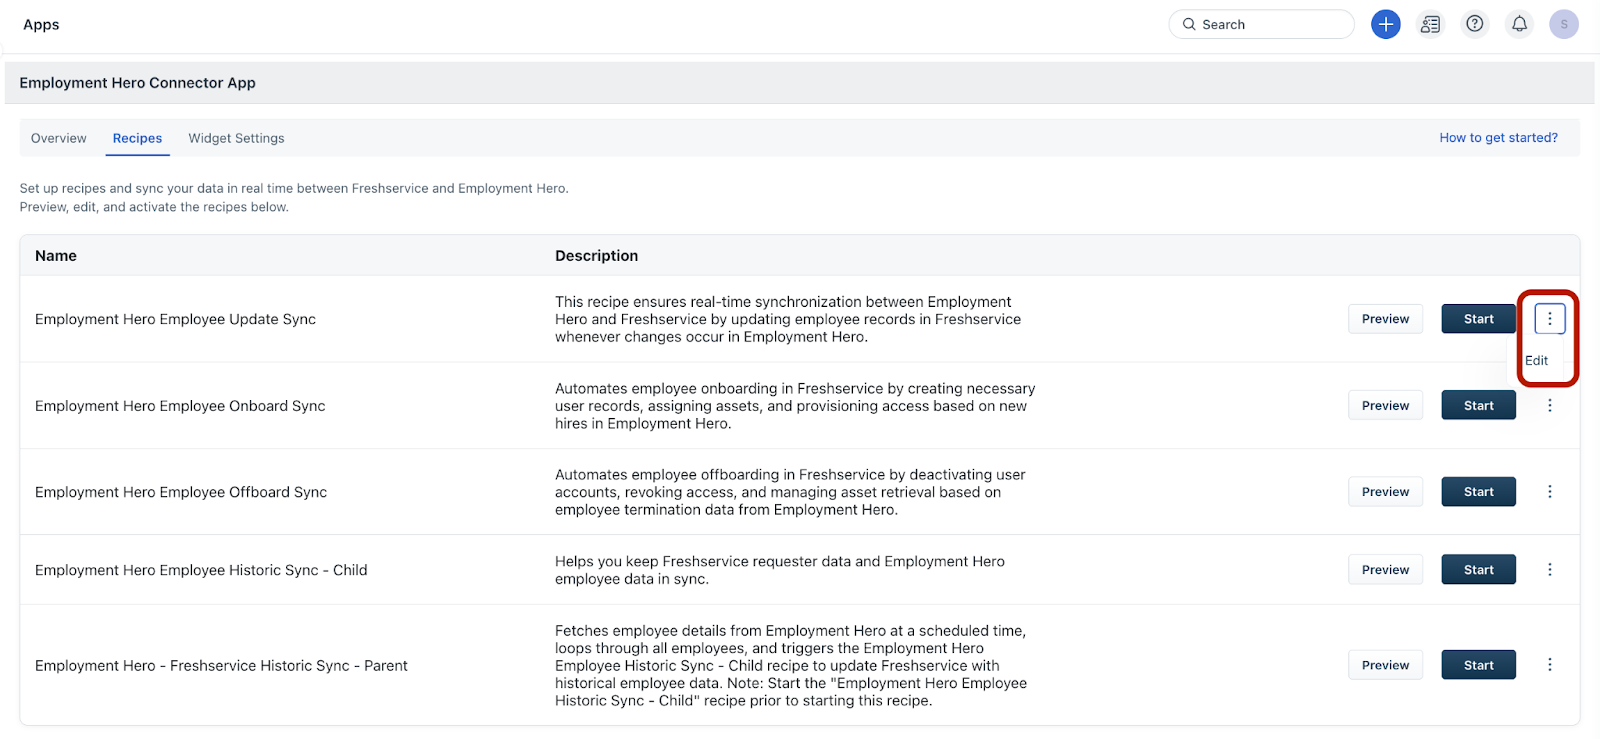Open the contact card icon in header
Viewport: 1600px width, 739px height.
coord(1430,24)
